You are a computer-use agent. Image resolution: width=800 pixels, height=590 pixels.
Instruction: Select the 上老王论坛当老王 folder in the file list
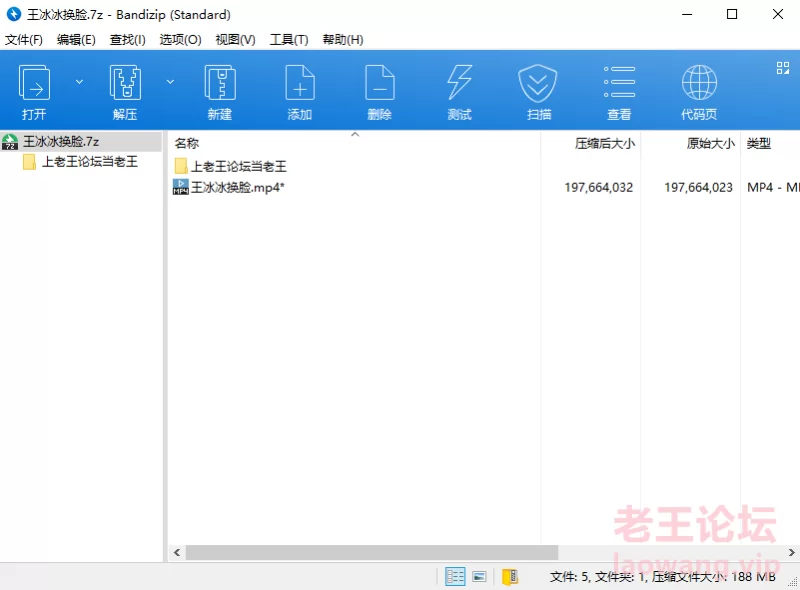231,166
